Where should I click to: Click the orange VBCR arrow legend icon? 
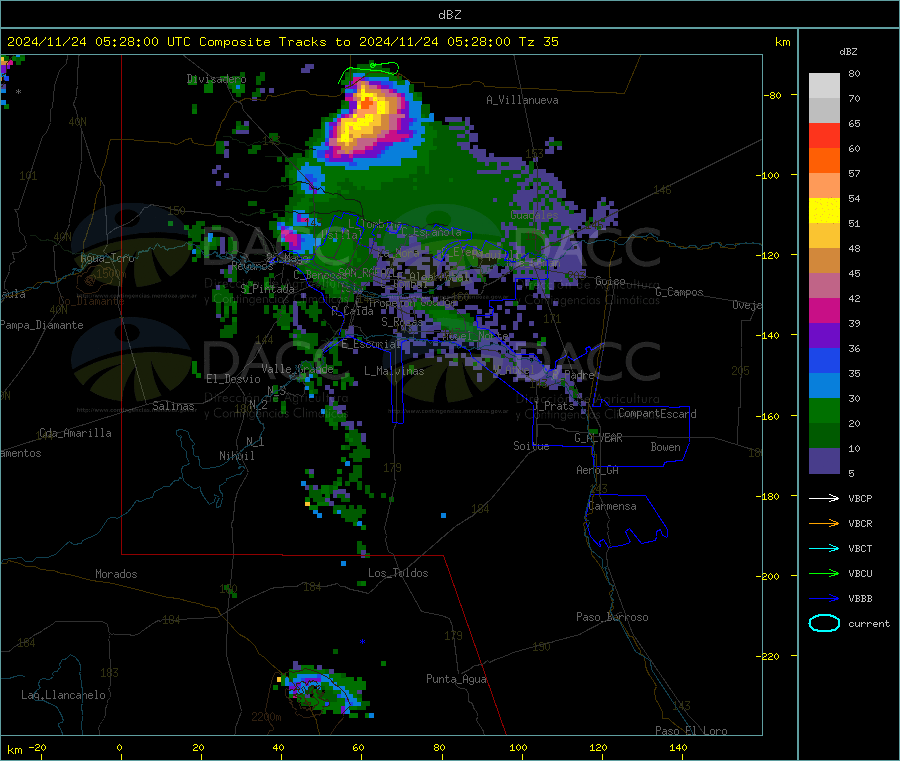[824, 523]
